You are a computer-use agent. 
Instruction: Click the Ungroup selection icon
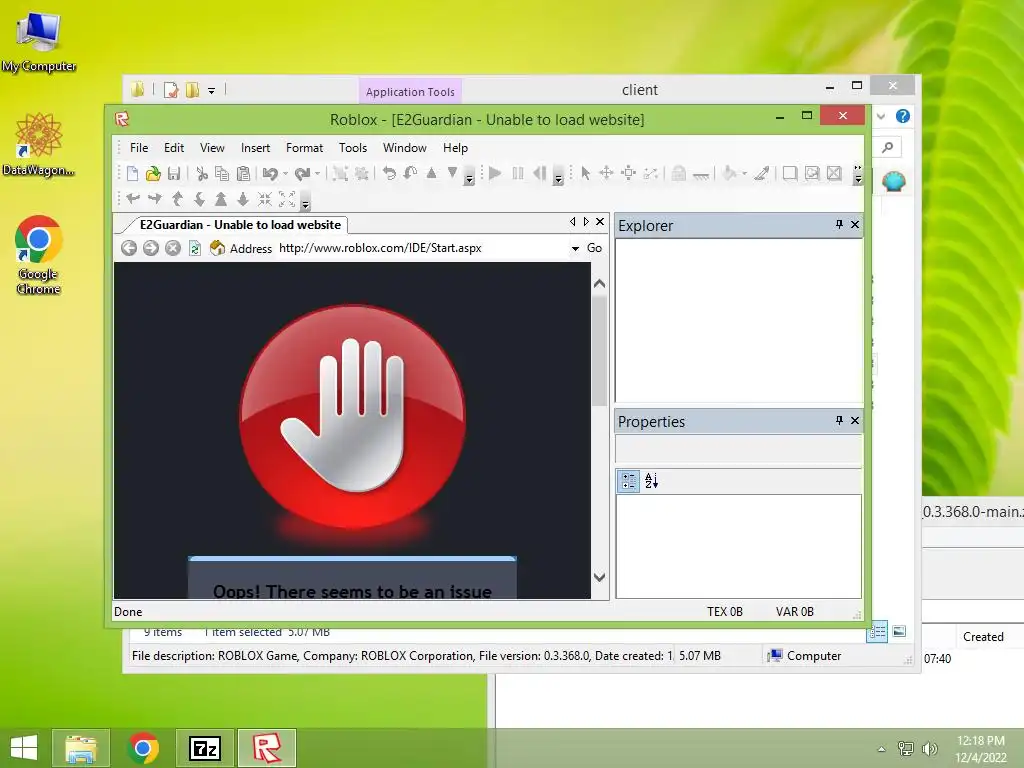(361, 174)
